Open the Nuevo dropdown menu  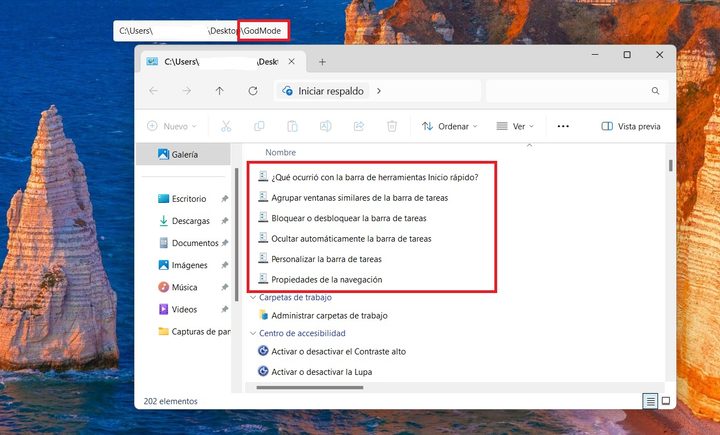(x=172, y=126)
